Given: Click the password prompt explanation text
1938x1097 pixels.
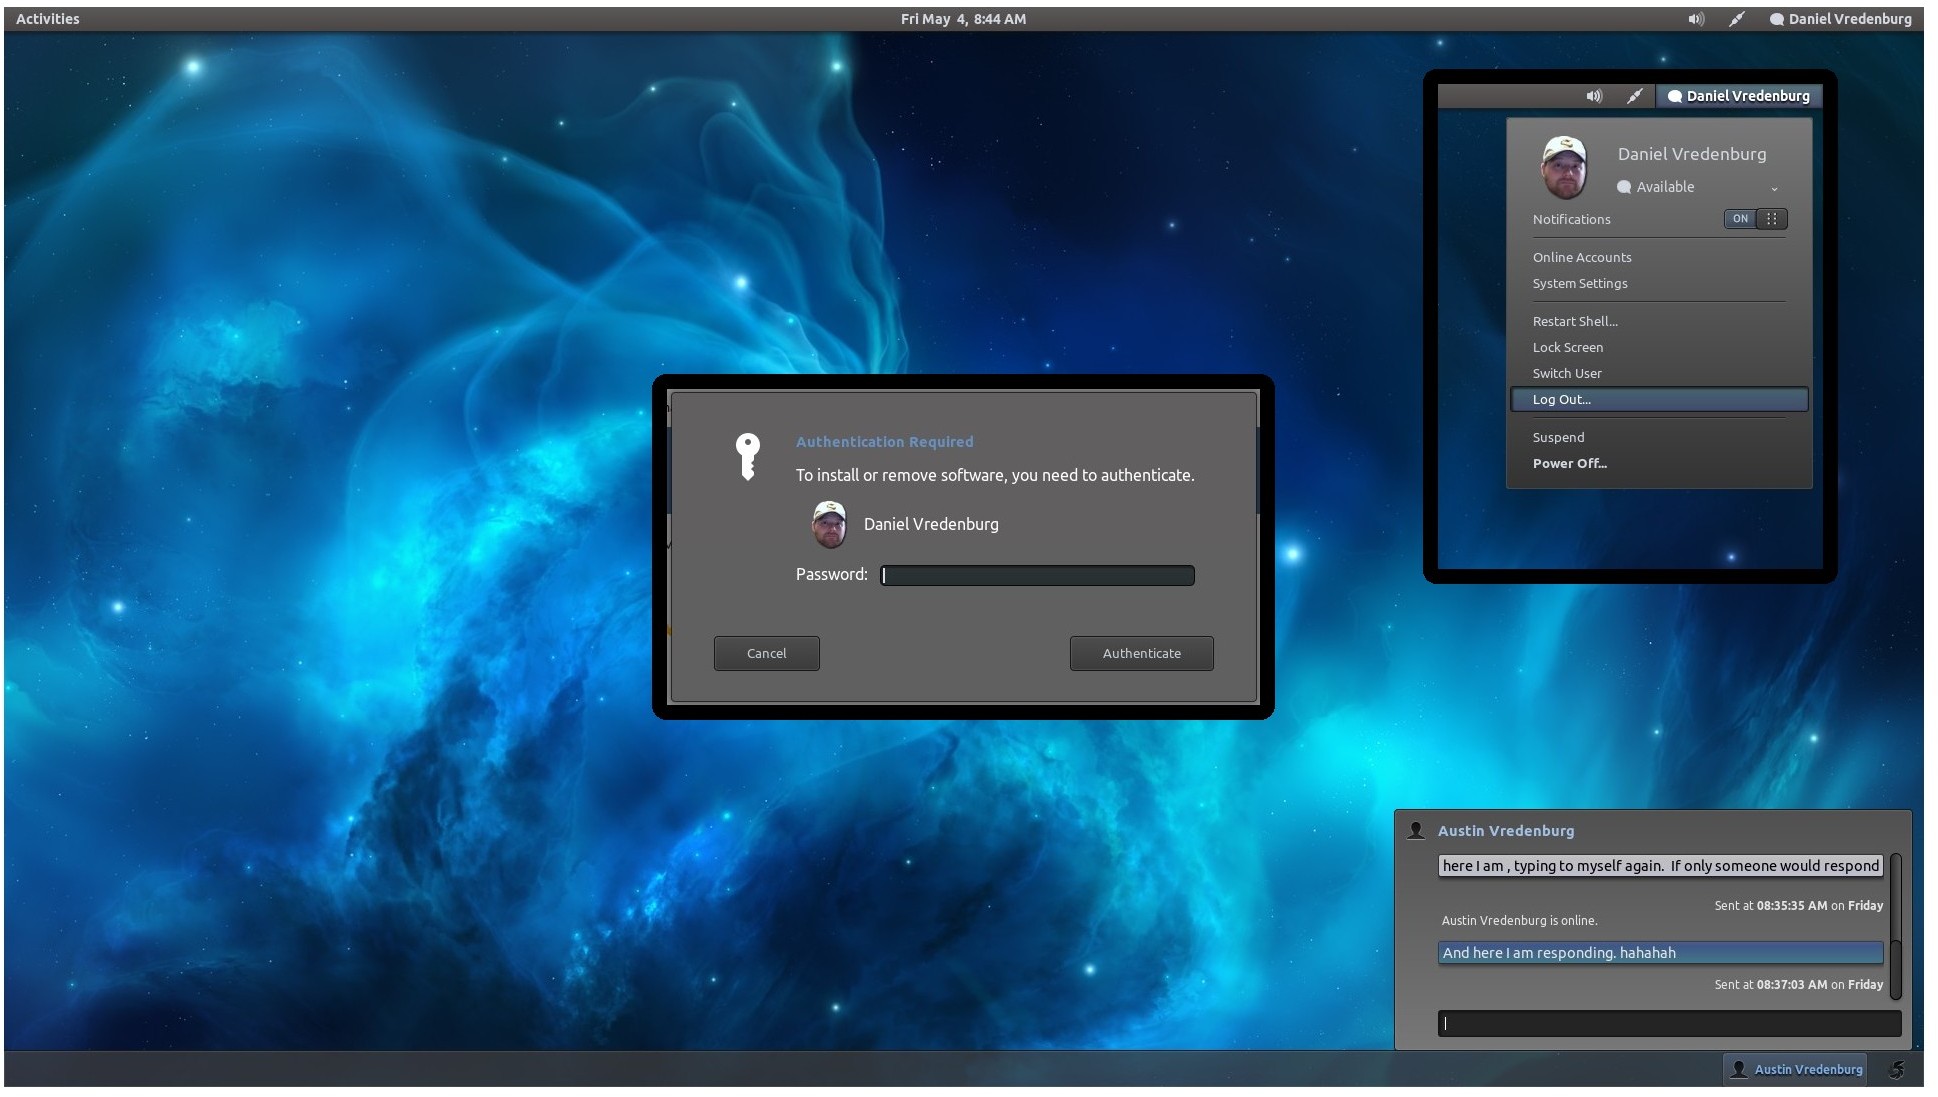Looking at the screenshot, I should coord(995,475).
